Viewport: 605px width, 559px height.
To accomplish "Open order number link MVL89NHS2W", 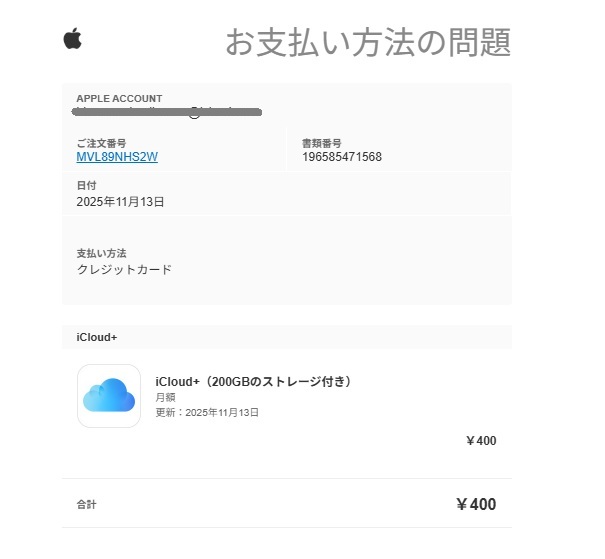I will click(117, 157).
